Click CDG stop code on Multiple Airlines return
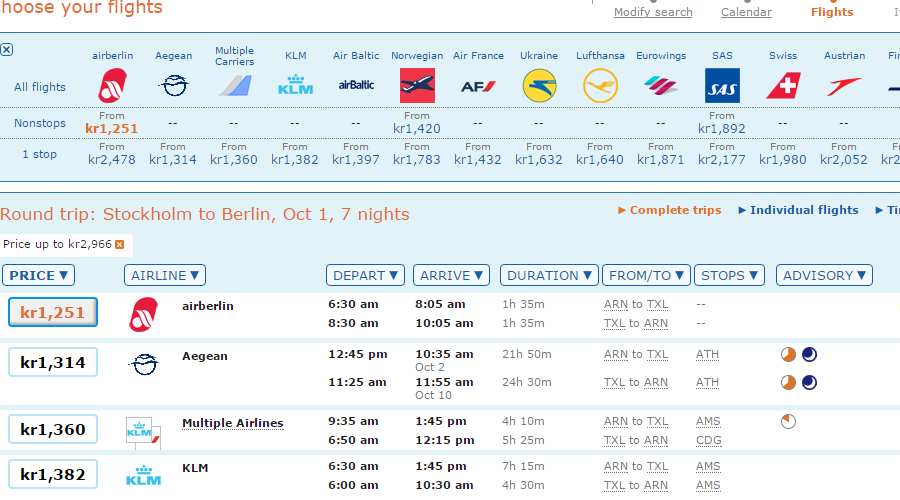 (709, 440)
